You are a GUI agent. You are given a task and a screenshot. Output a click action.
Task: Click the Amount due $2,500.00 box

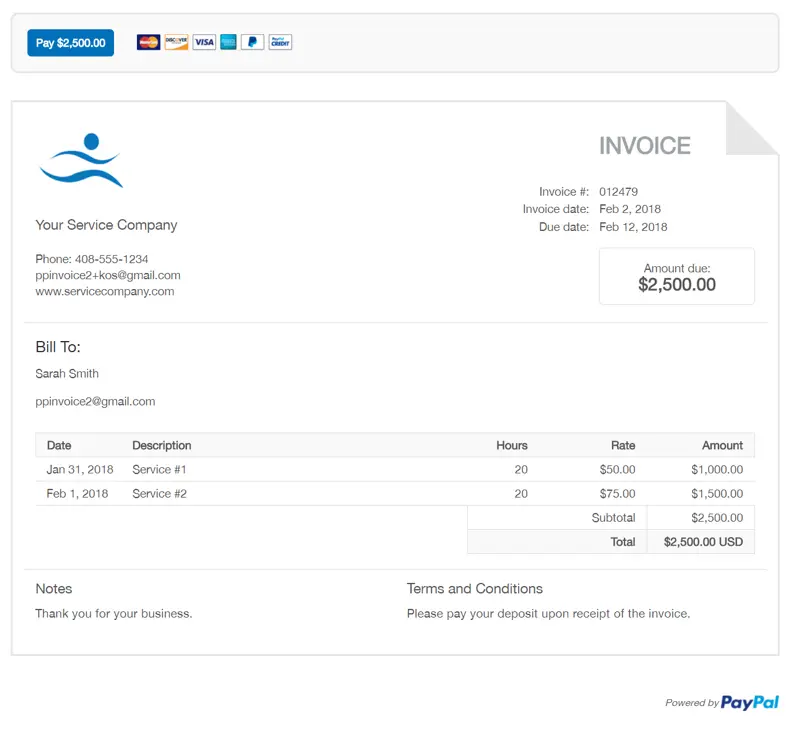[x=677, y=276]
